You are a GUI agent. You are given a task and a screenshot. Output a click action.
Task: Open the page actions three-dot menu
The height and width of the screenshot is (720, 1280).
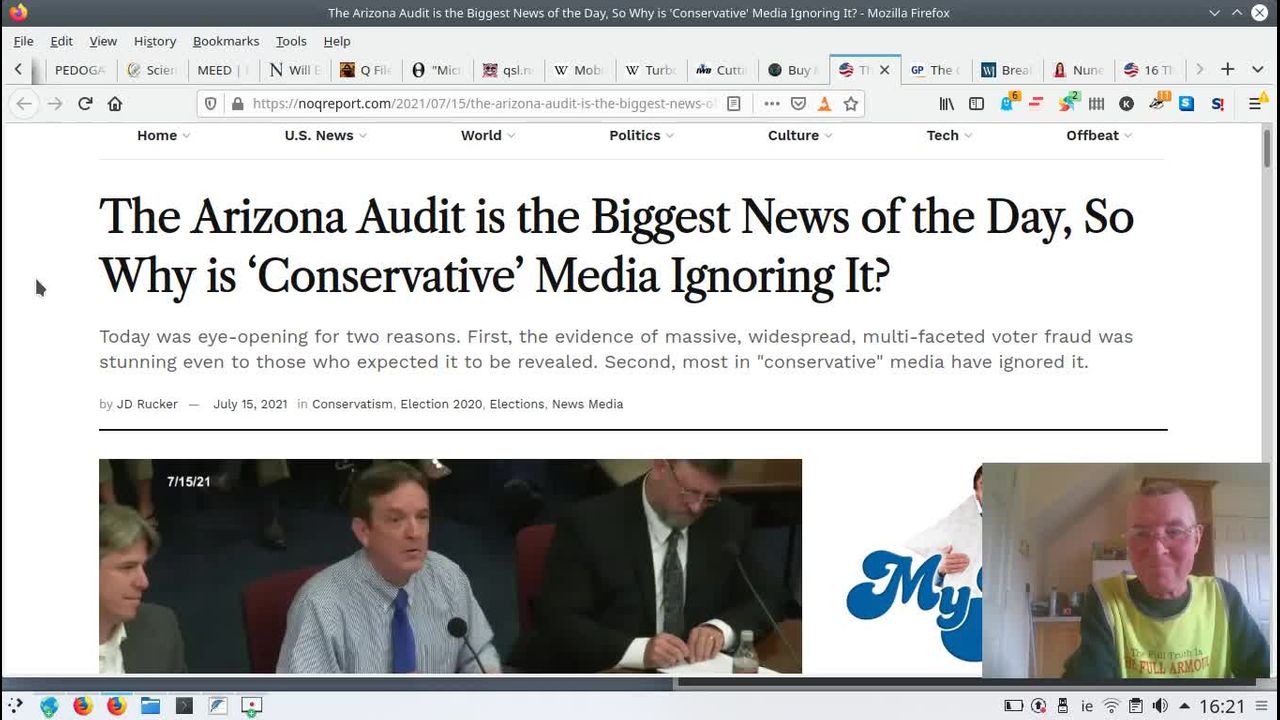(x=771, y=104)
